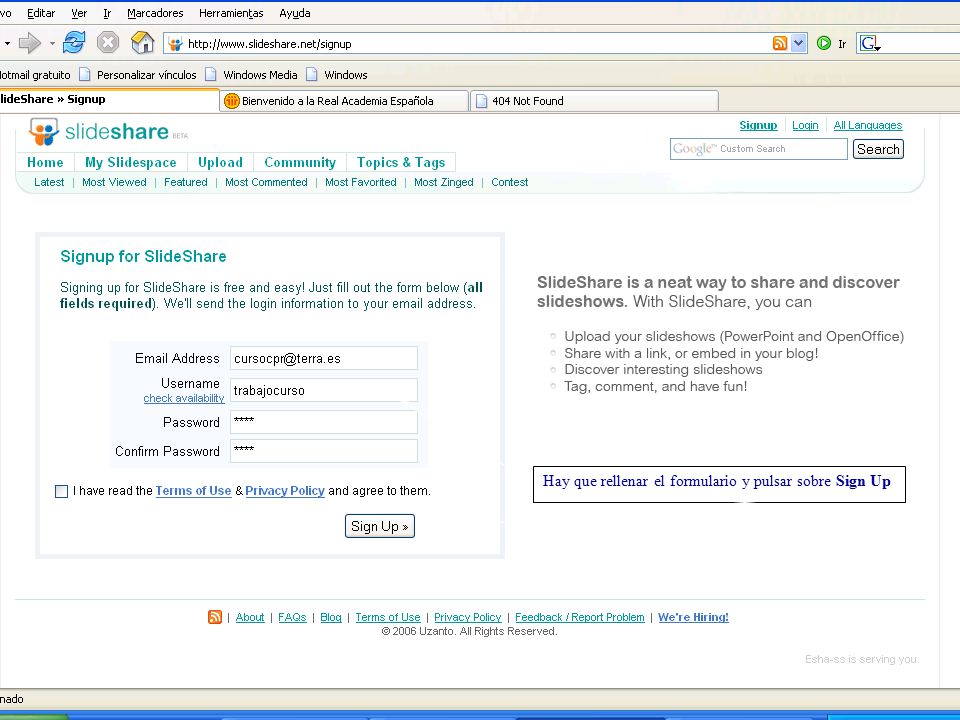The height and width of the screenshot is (720, 960).
Task: Click the Confirm Password field
Action: tap(324, 451)
